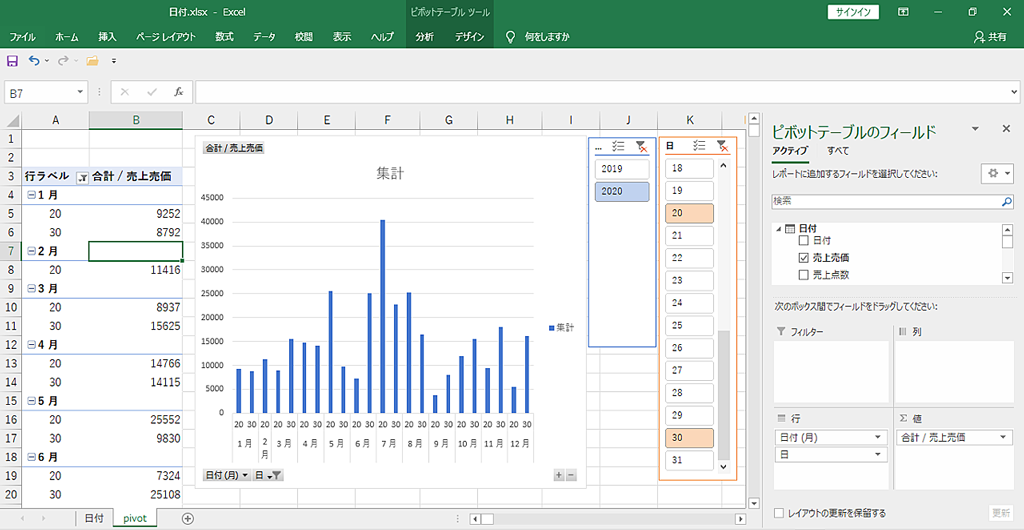Click the 何をしますか search lightbulb
The image size is (1024, 530).
[x=511, y=37]
